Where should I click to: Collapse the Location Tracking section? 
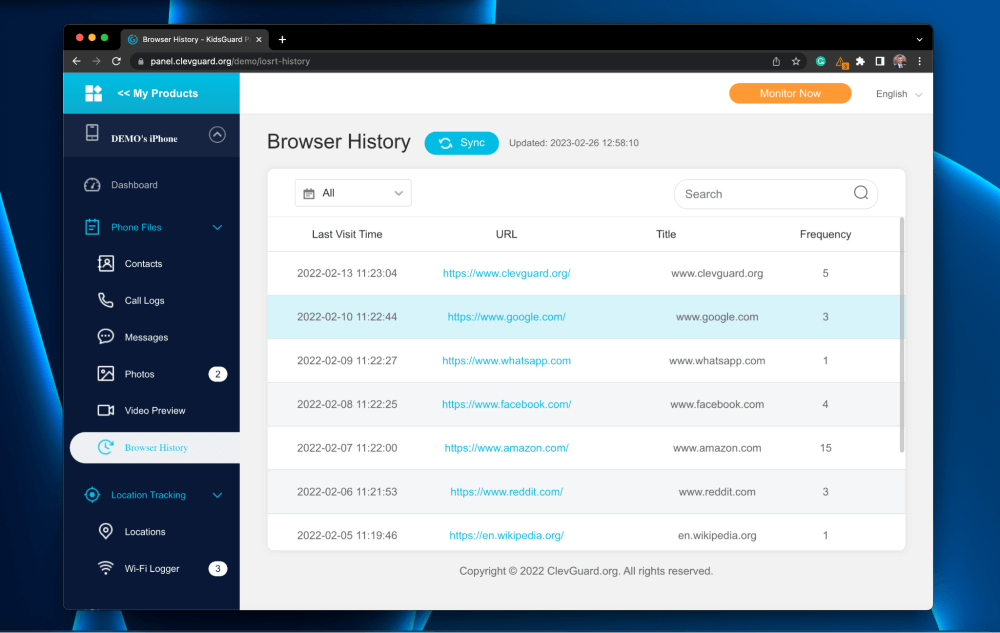(217, 495)
